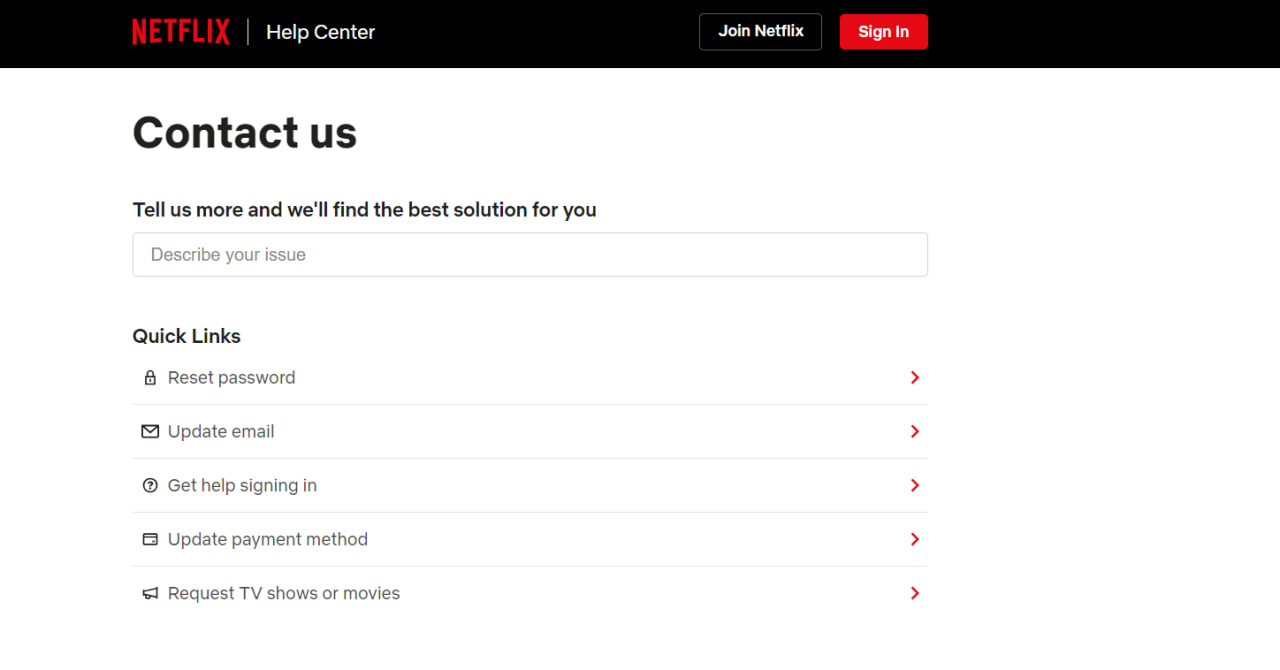Click the megaphone icon near Request TV shows or movies

click(150, 593)
